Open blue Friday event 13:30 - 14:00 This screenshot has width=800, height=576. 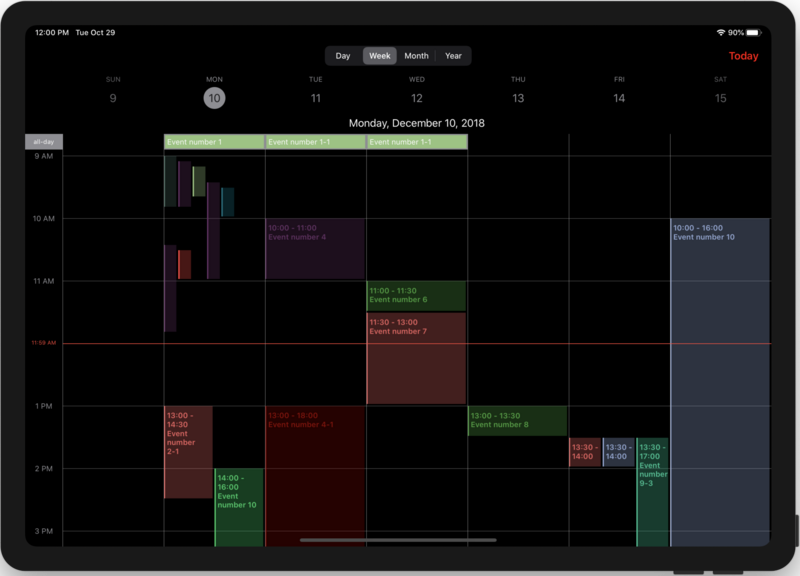coord(618,452)
